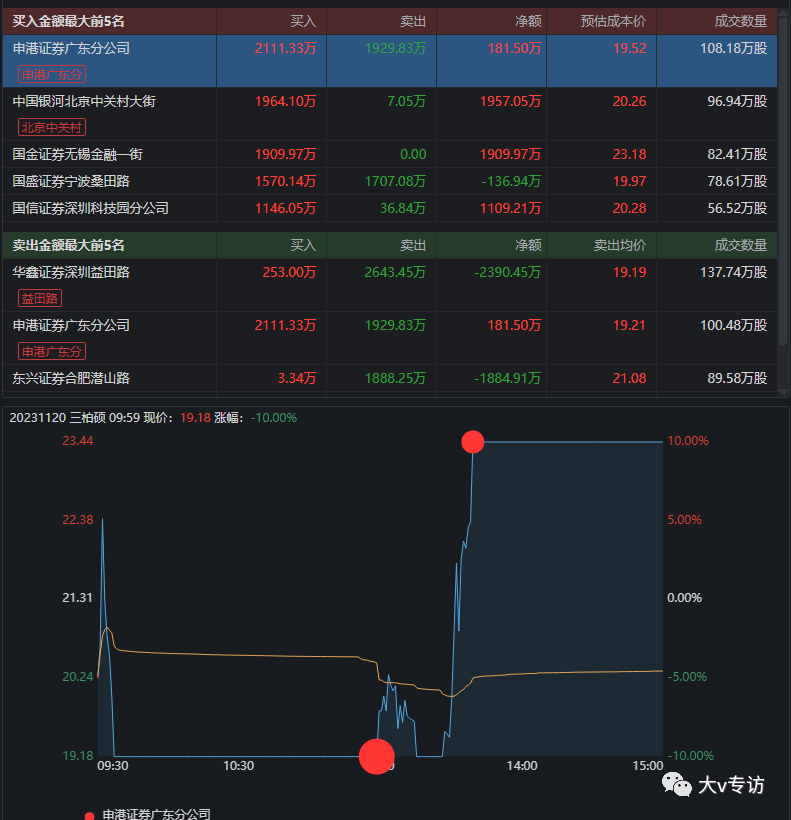Image resolution: width=791 pixels, height=820 pixels.
Task: Select the highlighted 申港证券广东分公司 buy row
Action: [389, 61]
